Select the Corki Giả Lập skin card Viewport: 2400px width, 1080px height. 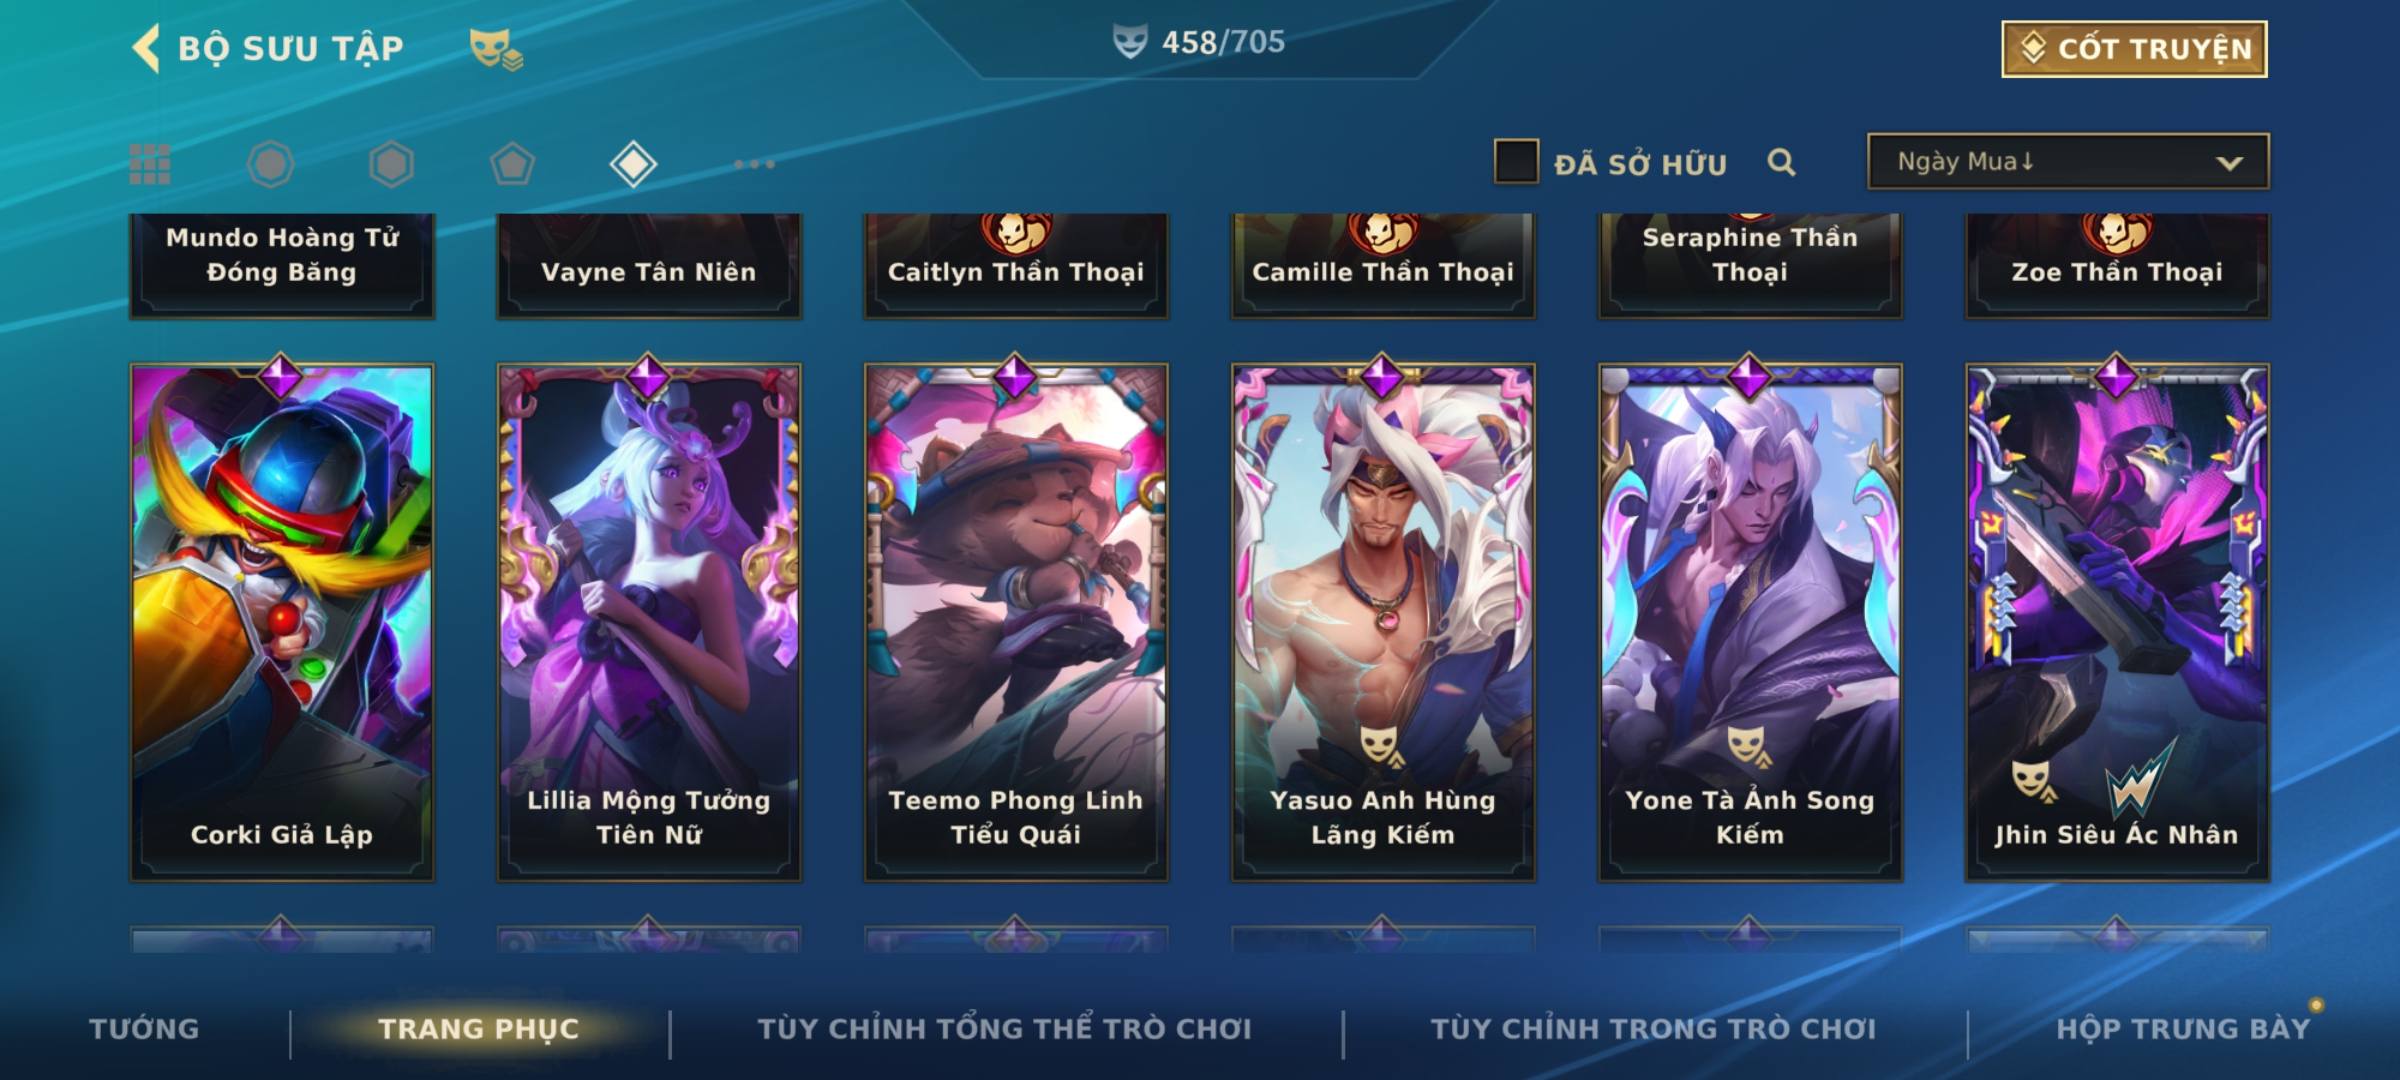(x=282, y=620)
